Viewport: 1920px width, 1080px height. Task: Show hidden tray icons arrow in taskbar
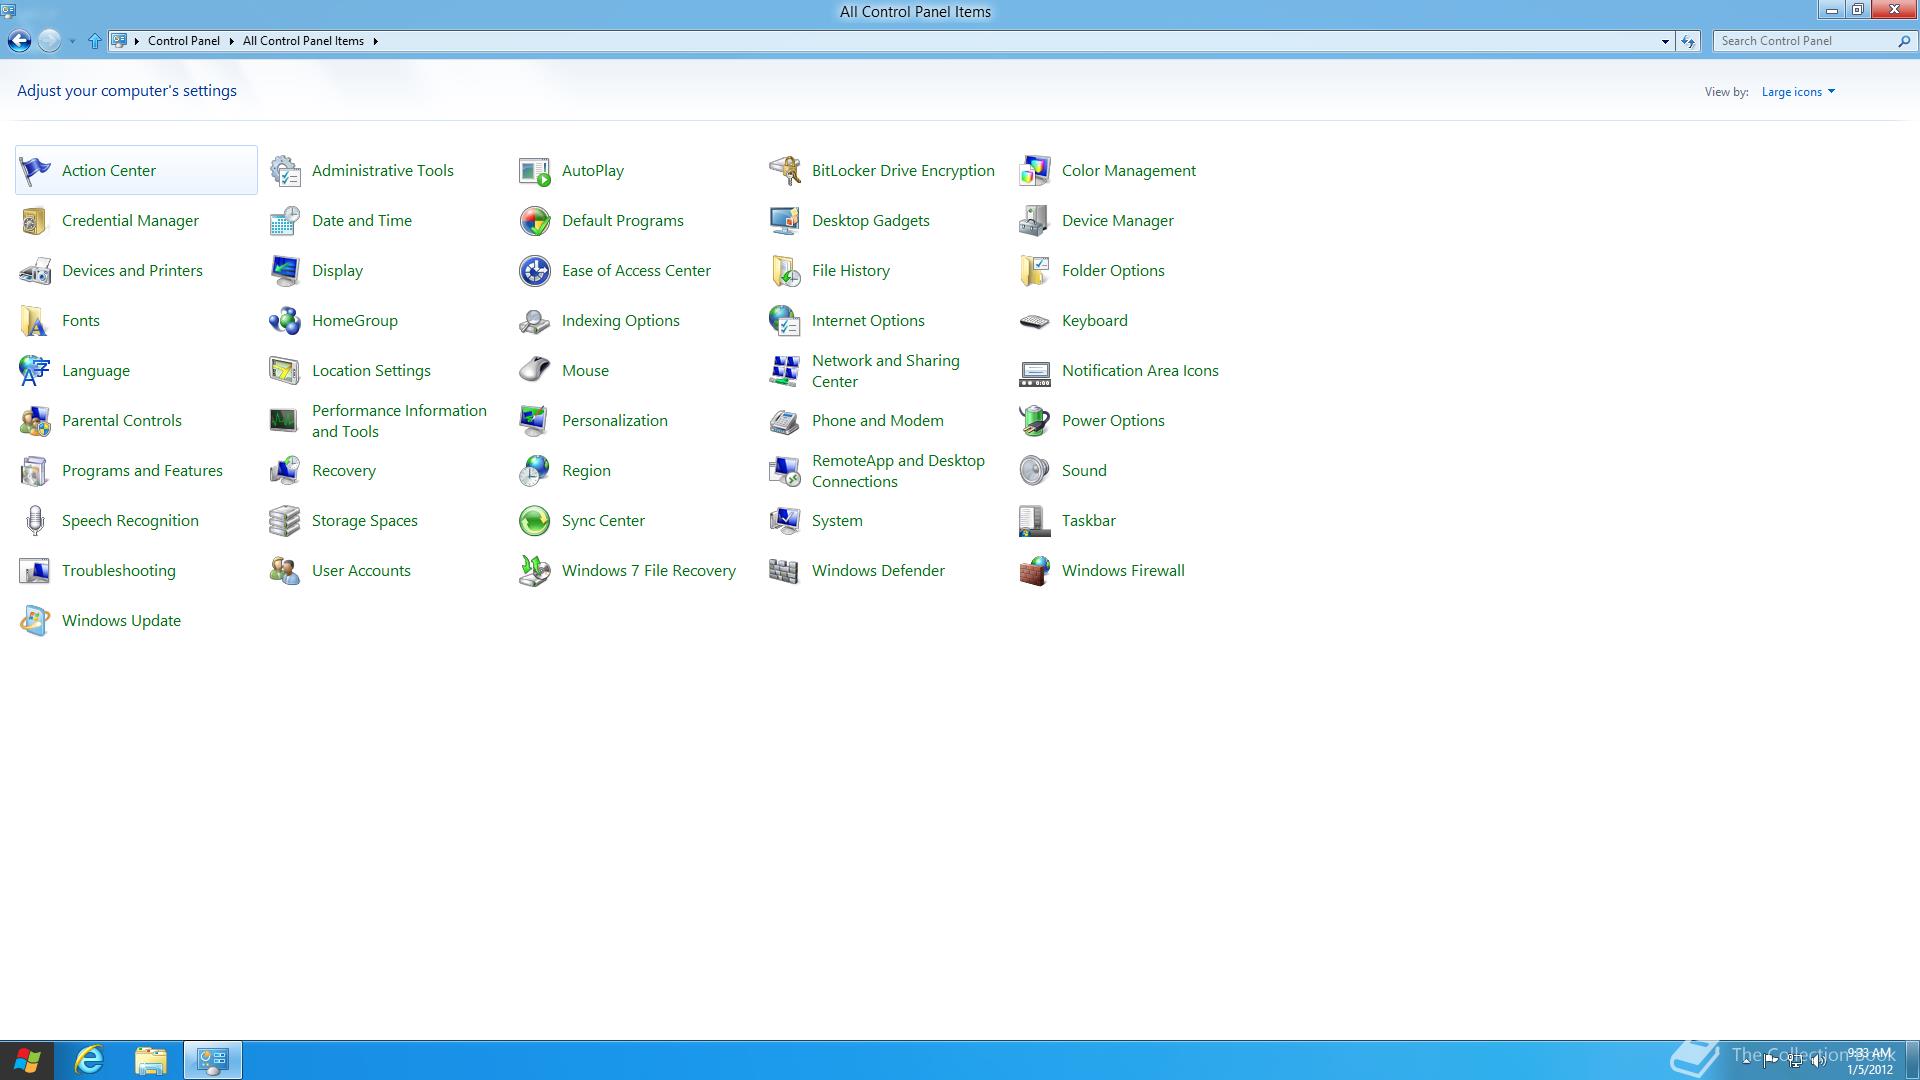pyautogui.click(x=1746, y=1060)
